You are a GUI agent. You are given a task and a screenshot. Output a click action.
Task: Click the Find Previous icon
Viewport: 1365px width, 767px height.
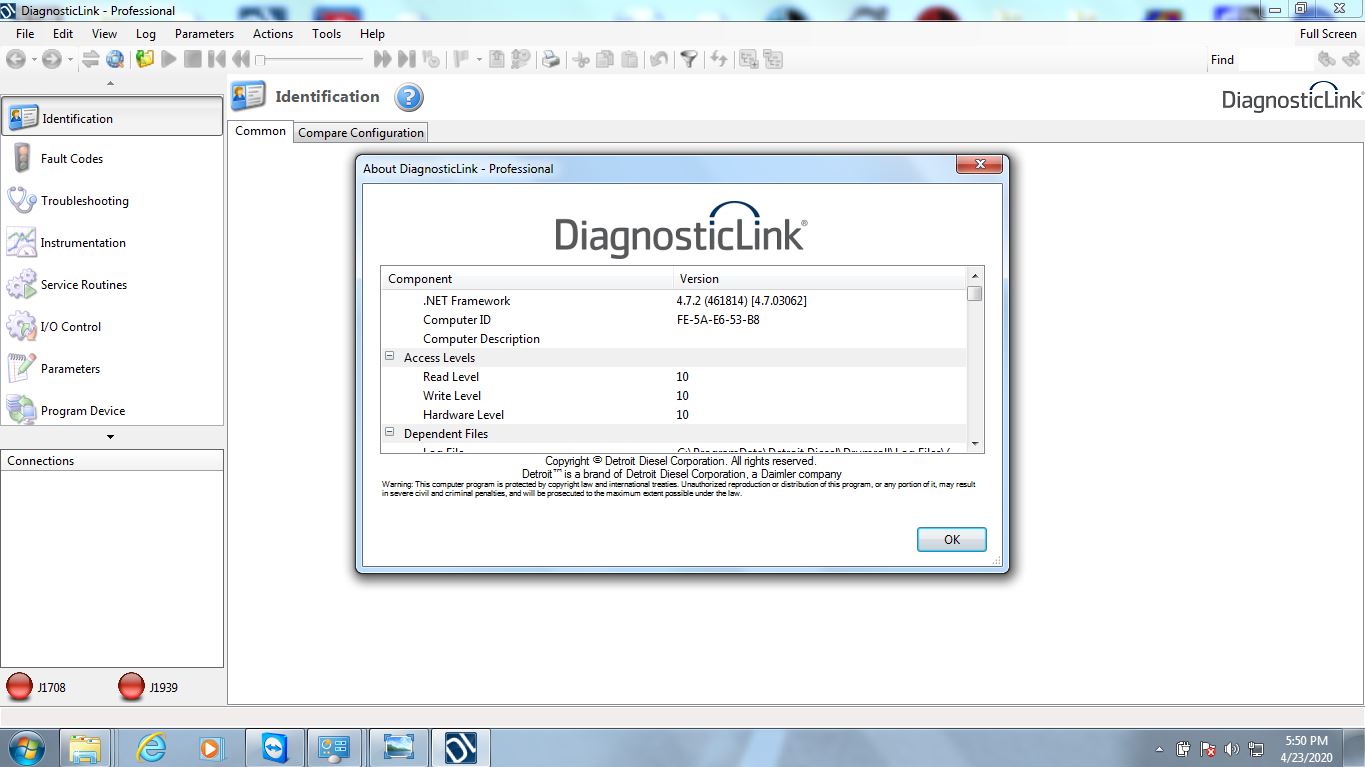click(1327, 60)
